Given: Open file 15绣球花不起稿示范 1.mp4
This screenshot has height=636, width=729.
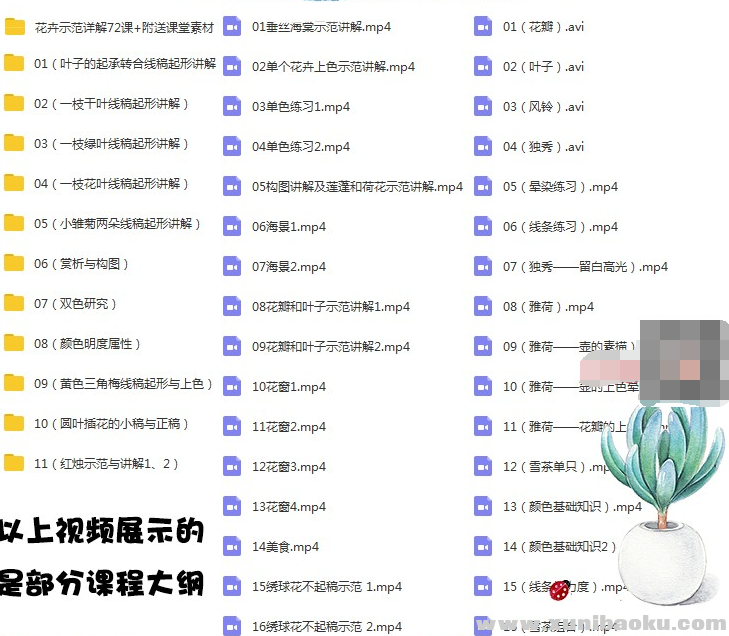Looking at the screenshot, I should click(x=326, y=587).
